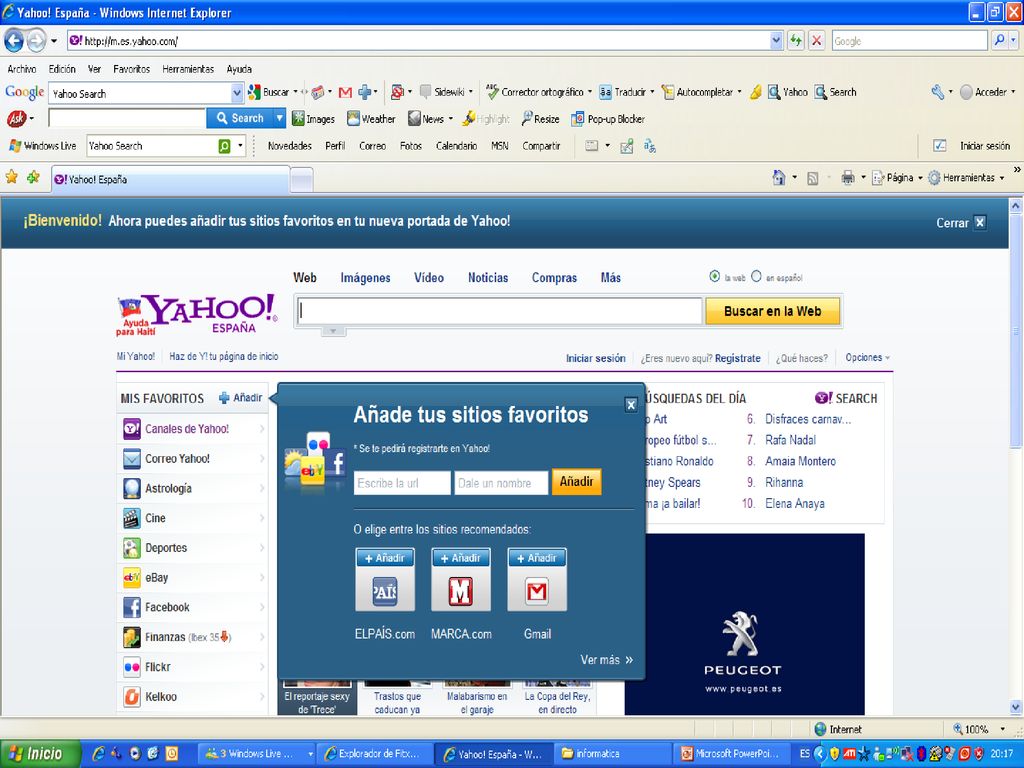
Task: Select the 'en español' radio button
Action: coord(756,276)
